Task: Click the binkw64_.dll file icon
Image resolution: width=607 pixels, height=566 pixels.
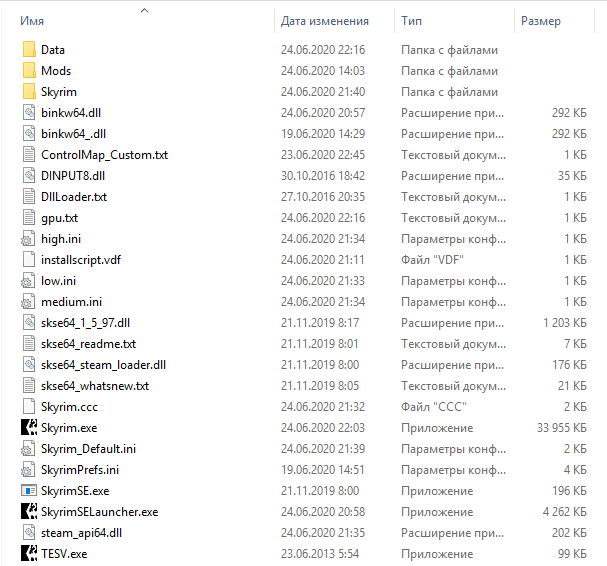Action: 29,134
